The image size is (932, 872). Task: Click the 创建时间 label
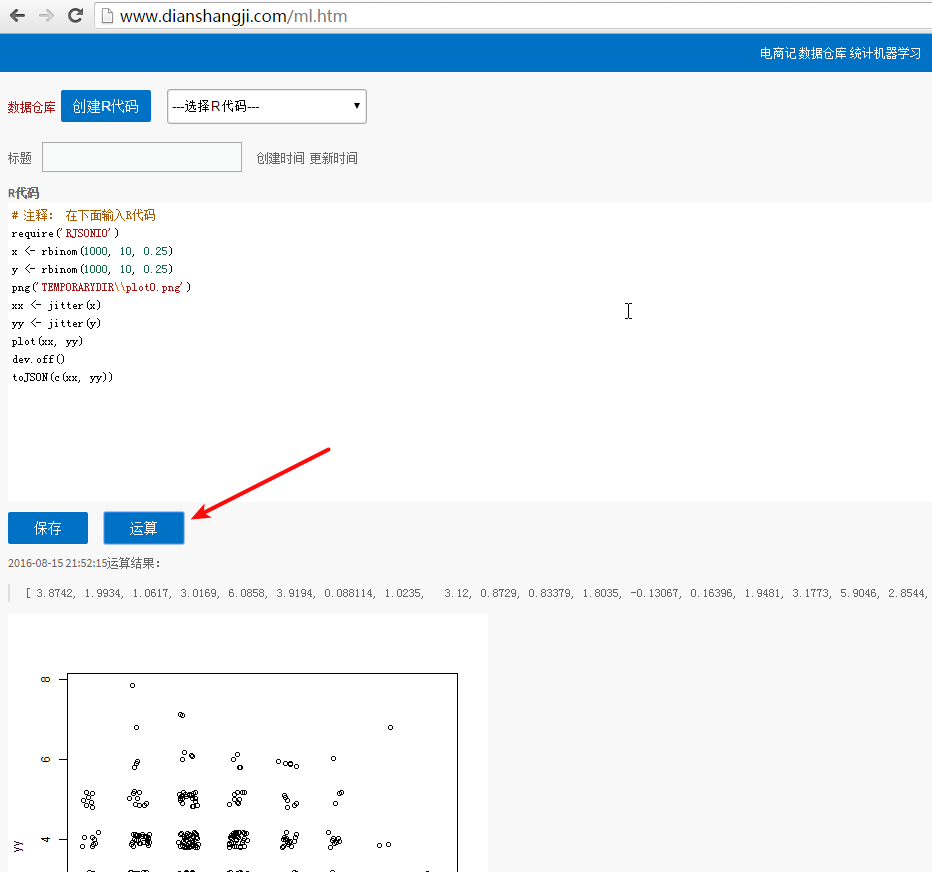click(280, 158)
